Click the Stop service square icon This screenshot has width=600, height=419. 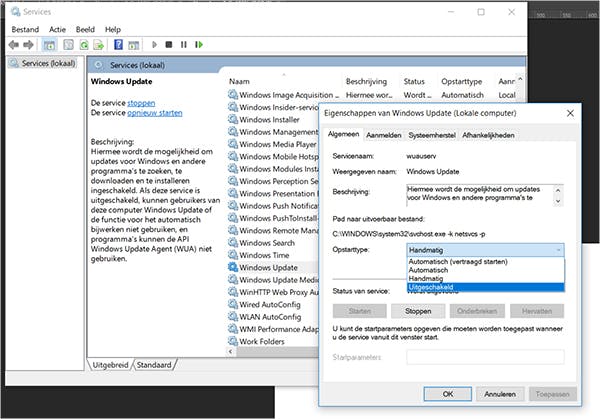[x=169, y=45]
